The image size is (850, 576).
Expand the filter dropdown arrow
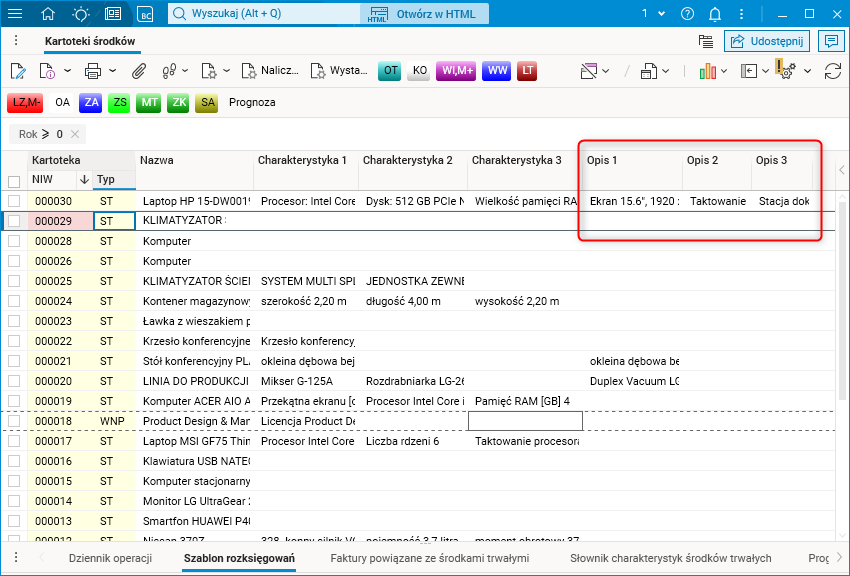606,70
